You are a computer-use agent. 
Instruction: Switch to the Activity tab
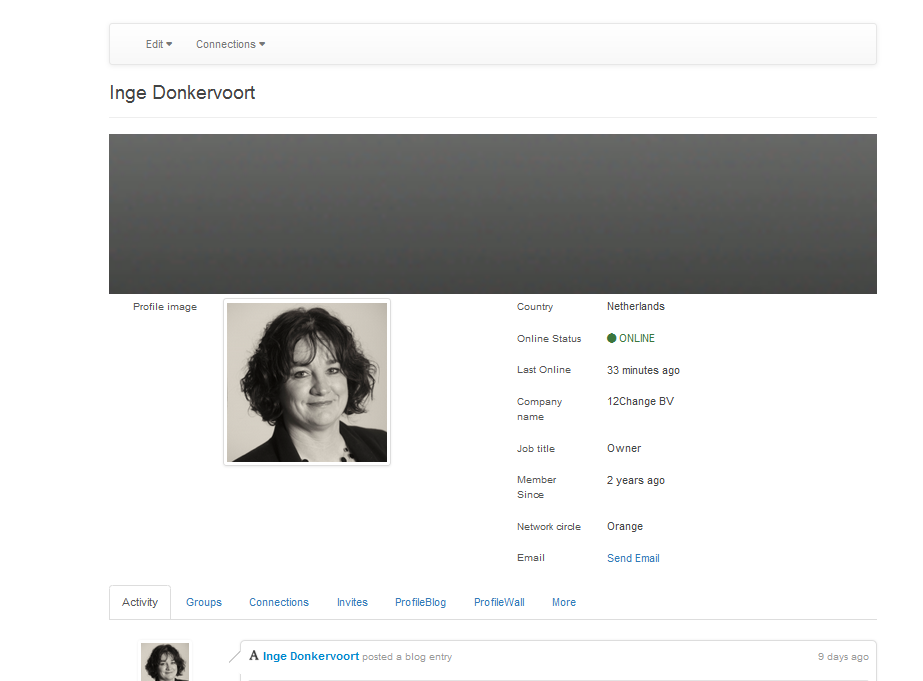coord(140,602)
